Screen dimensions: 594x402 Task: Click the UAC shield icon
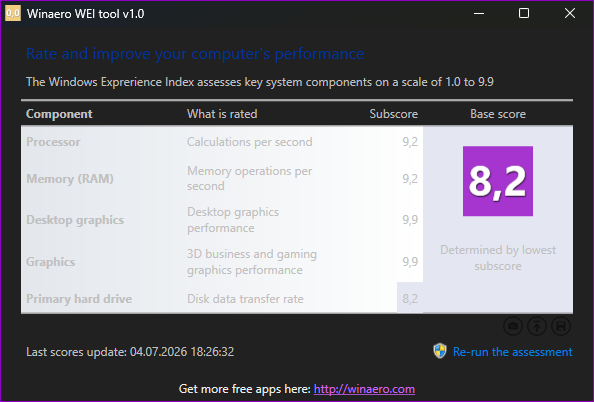[x=440, y=351]
